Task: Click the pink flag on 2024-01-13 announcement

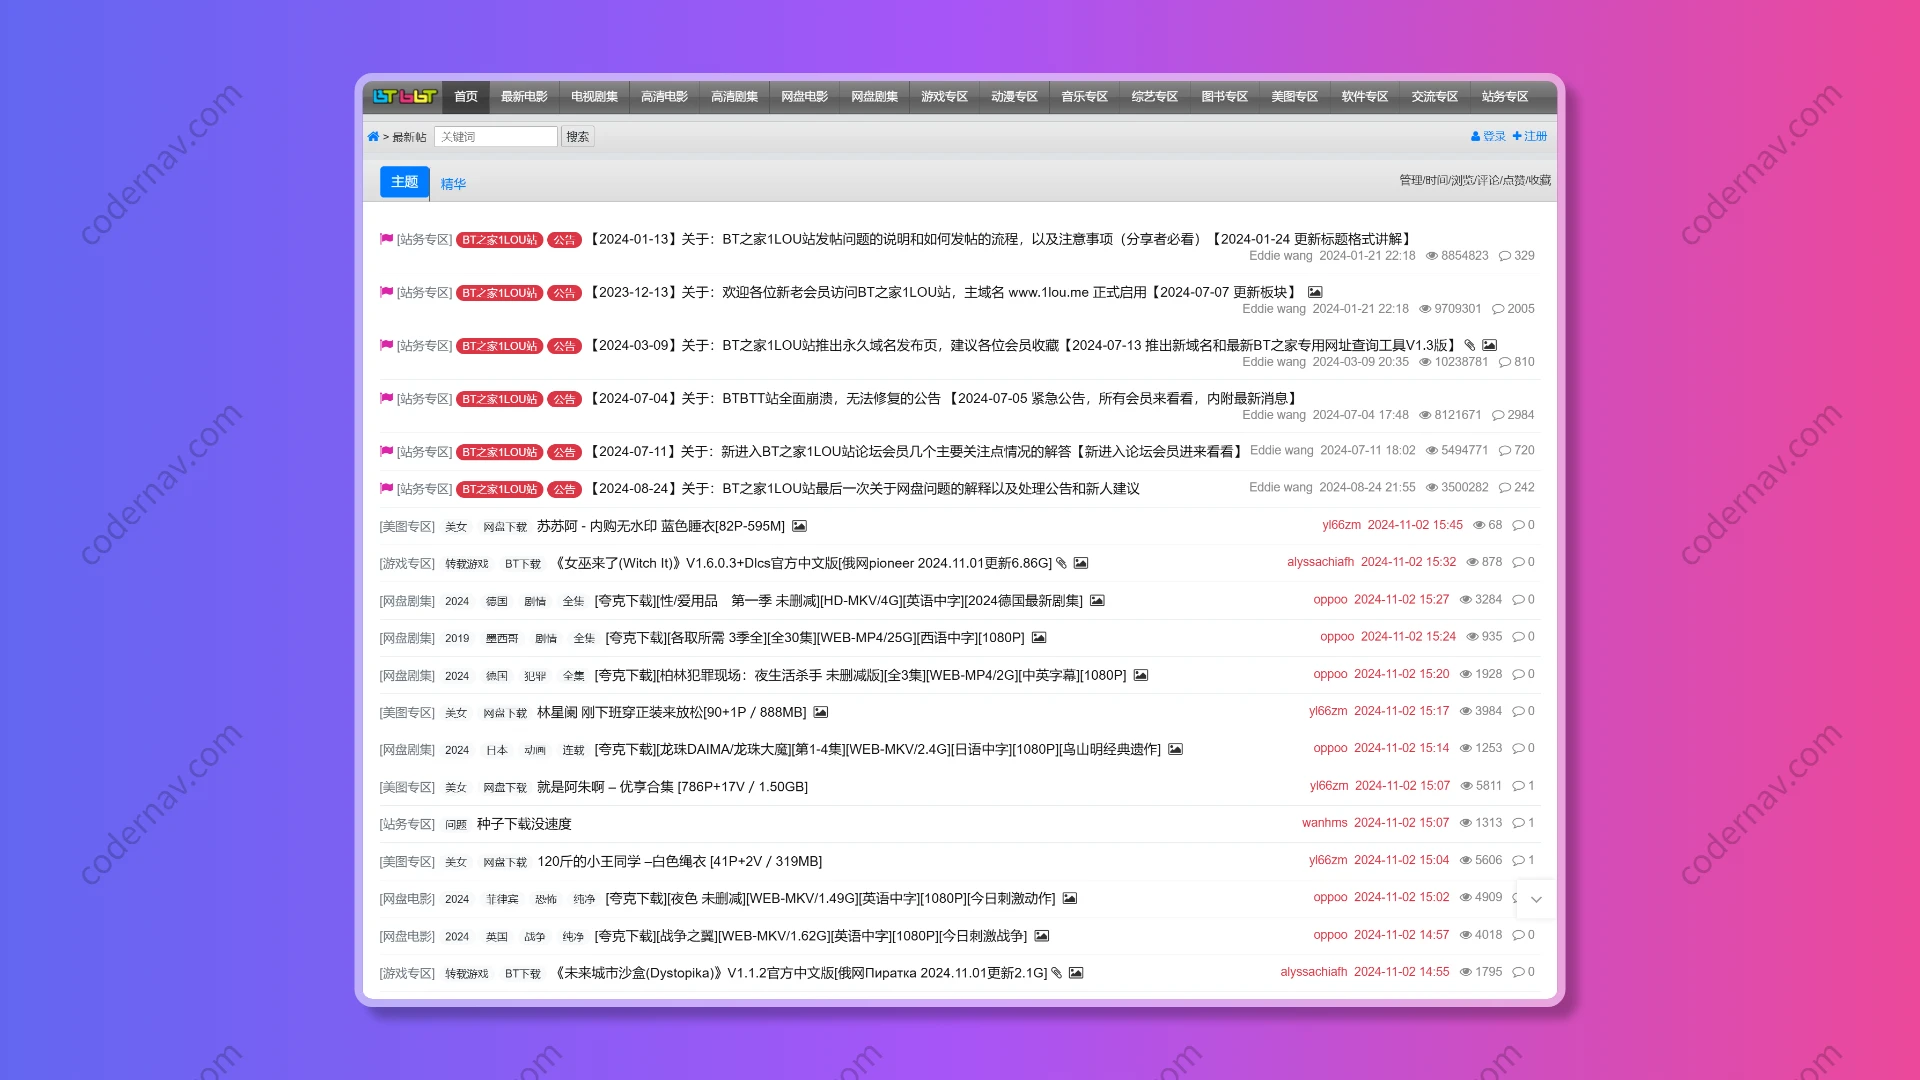Action: 386,239
